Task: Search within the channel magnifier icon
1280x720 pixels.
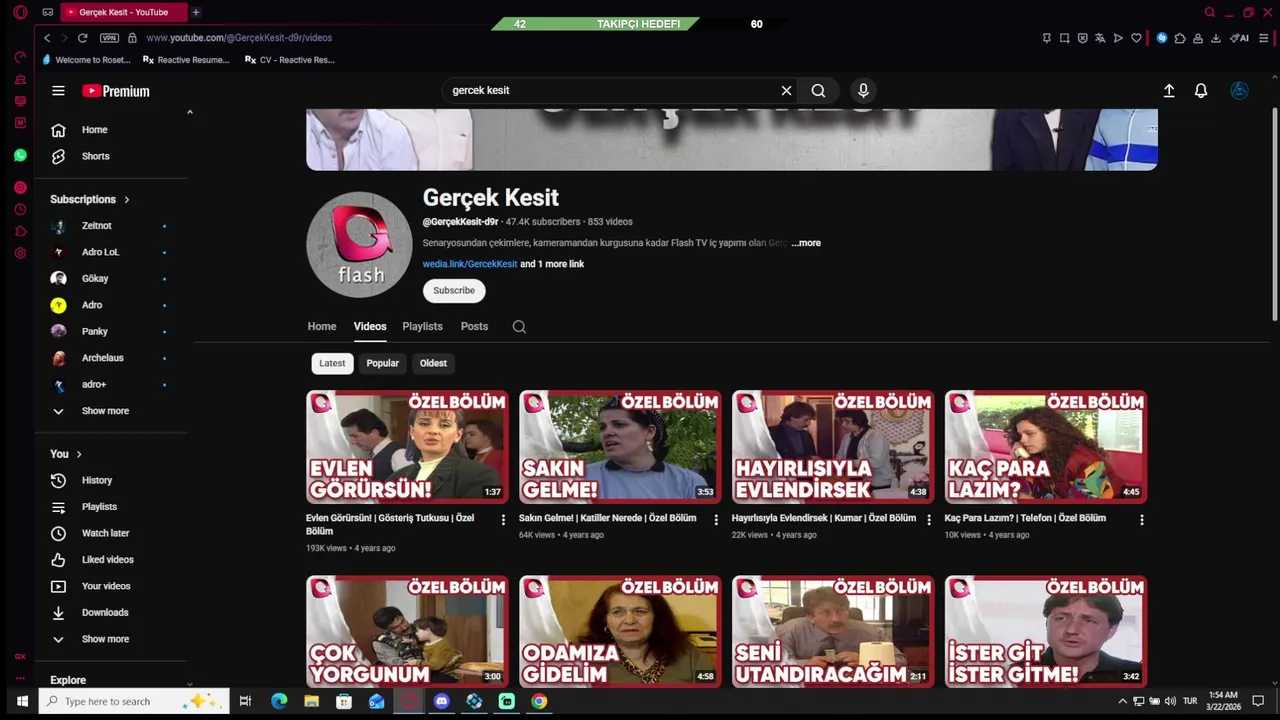Action: click(519, 327)
